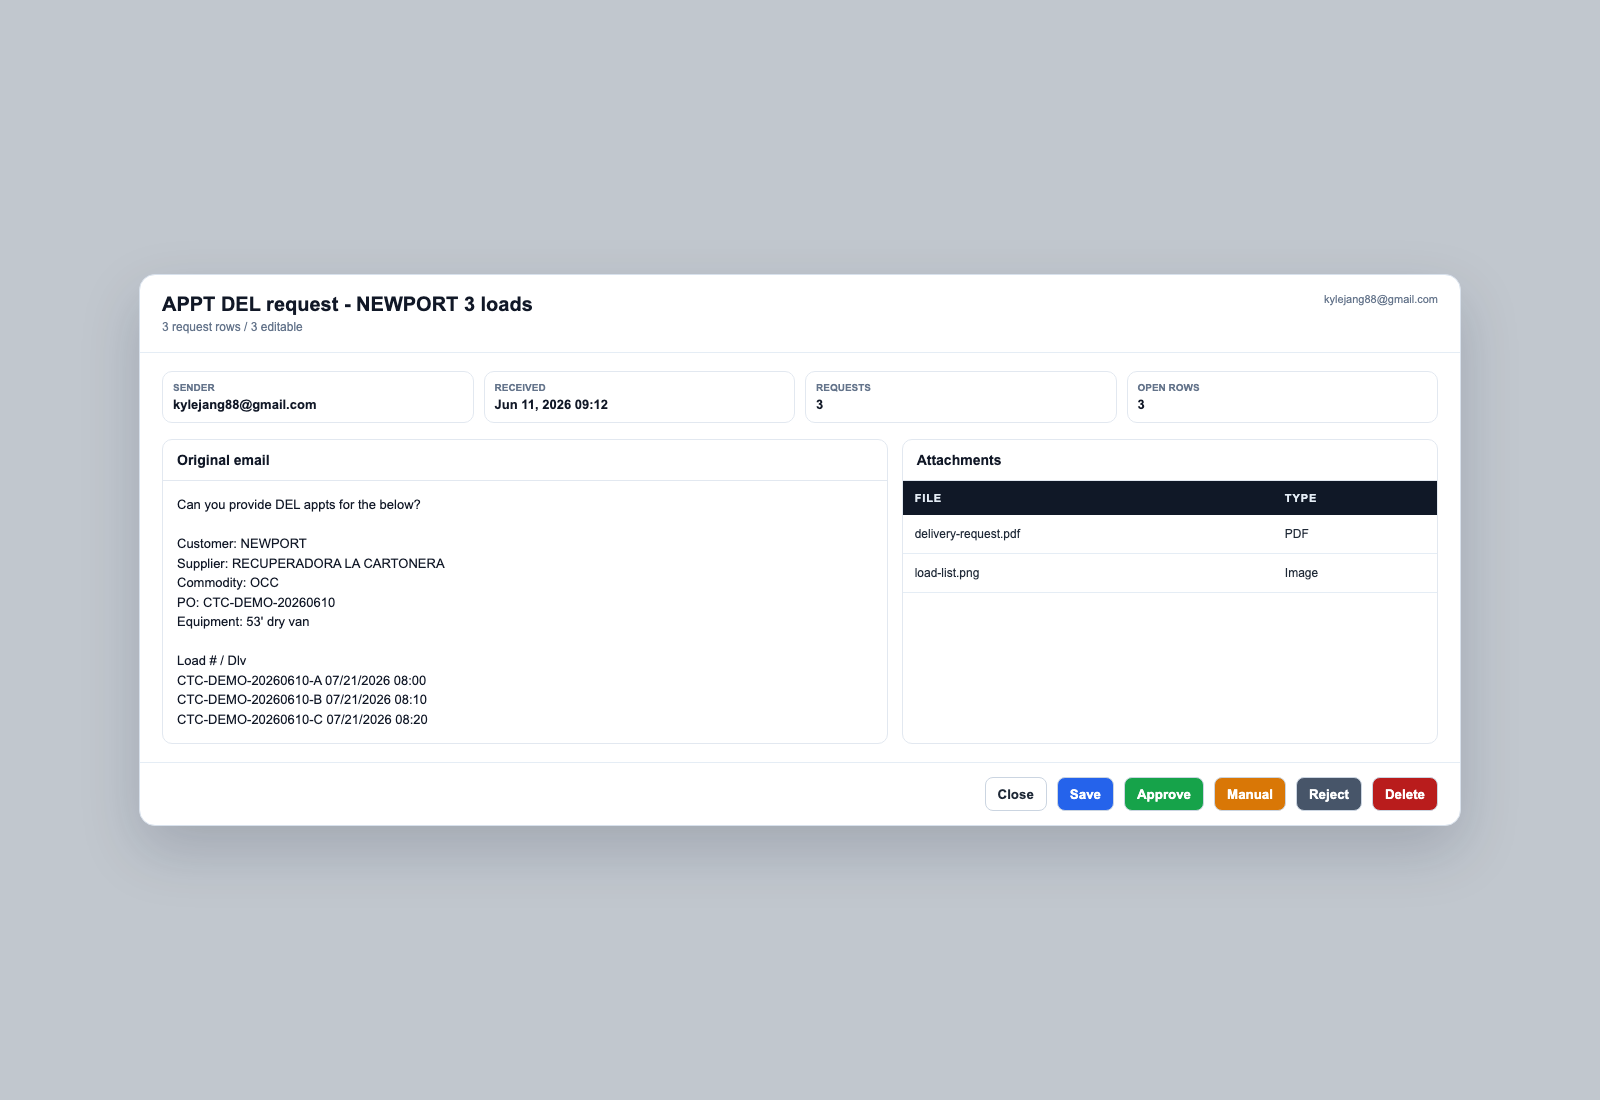Screen dimensions: 1600x1100
Task: Click the Customer: NEWPORT line
Action: coord(242,544)
